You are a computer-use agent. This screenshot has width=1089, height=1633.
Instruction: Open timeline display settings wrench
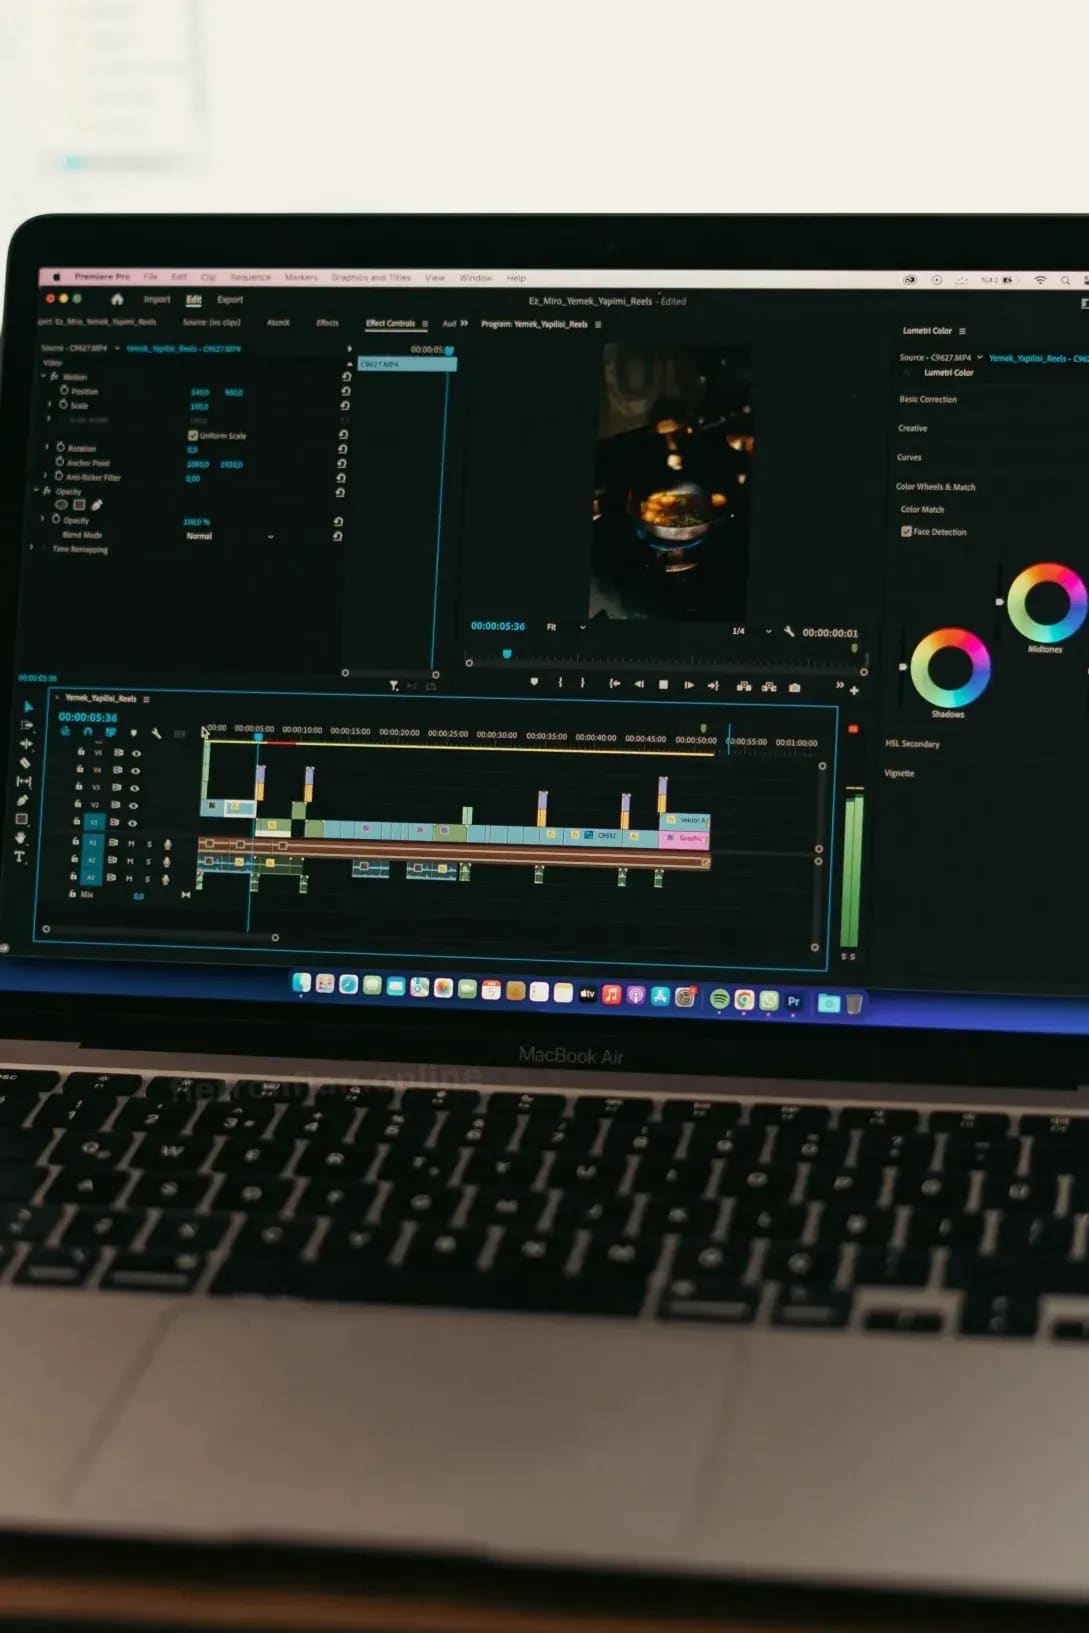point(156,733)
